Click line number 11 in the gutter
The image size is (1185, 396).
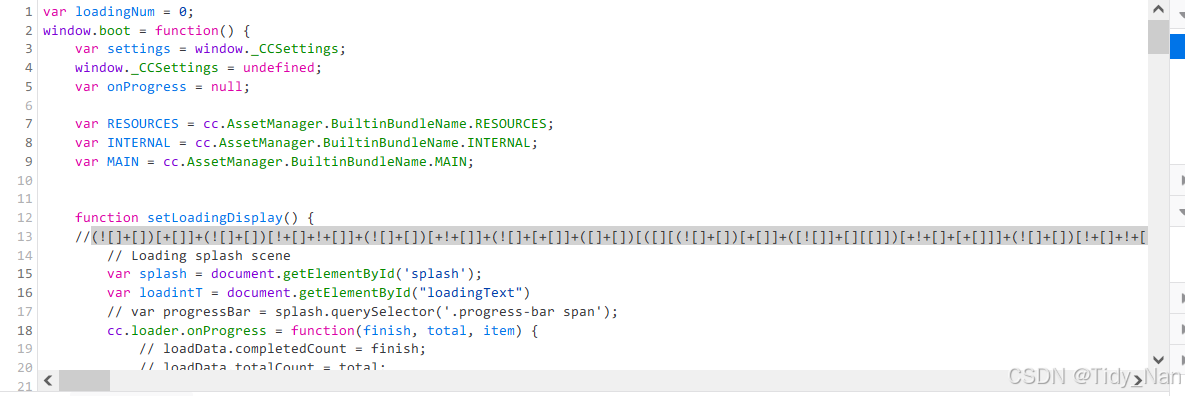(24, 200)
